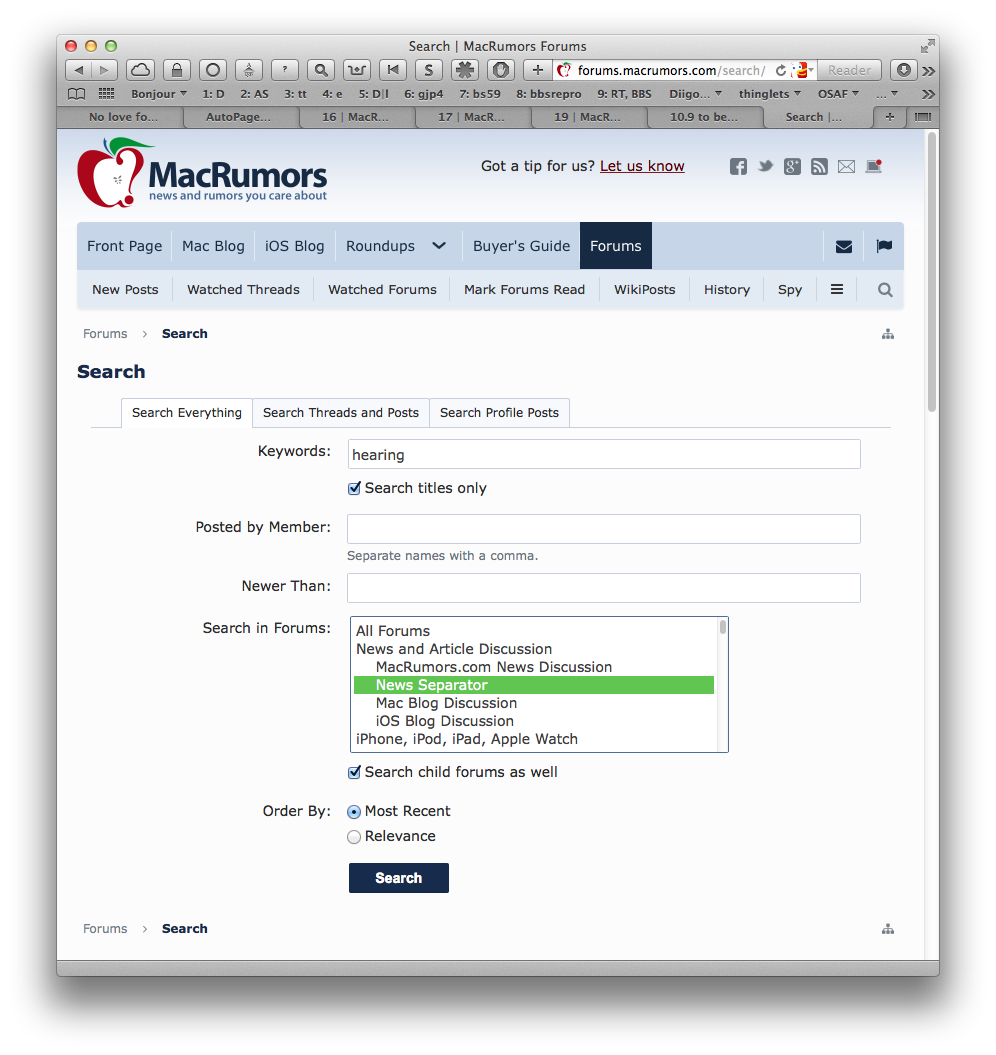Show Reading List book icon
This screenshot has width=996, height=1055.
(77, 94)
